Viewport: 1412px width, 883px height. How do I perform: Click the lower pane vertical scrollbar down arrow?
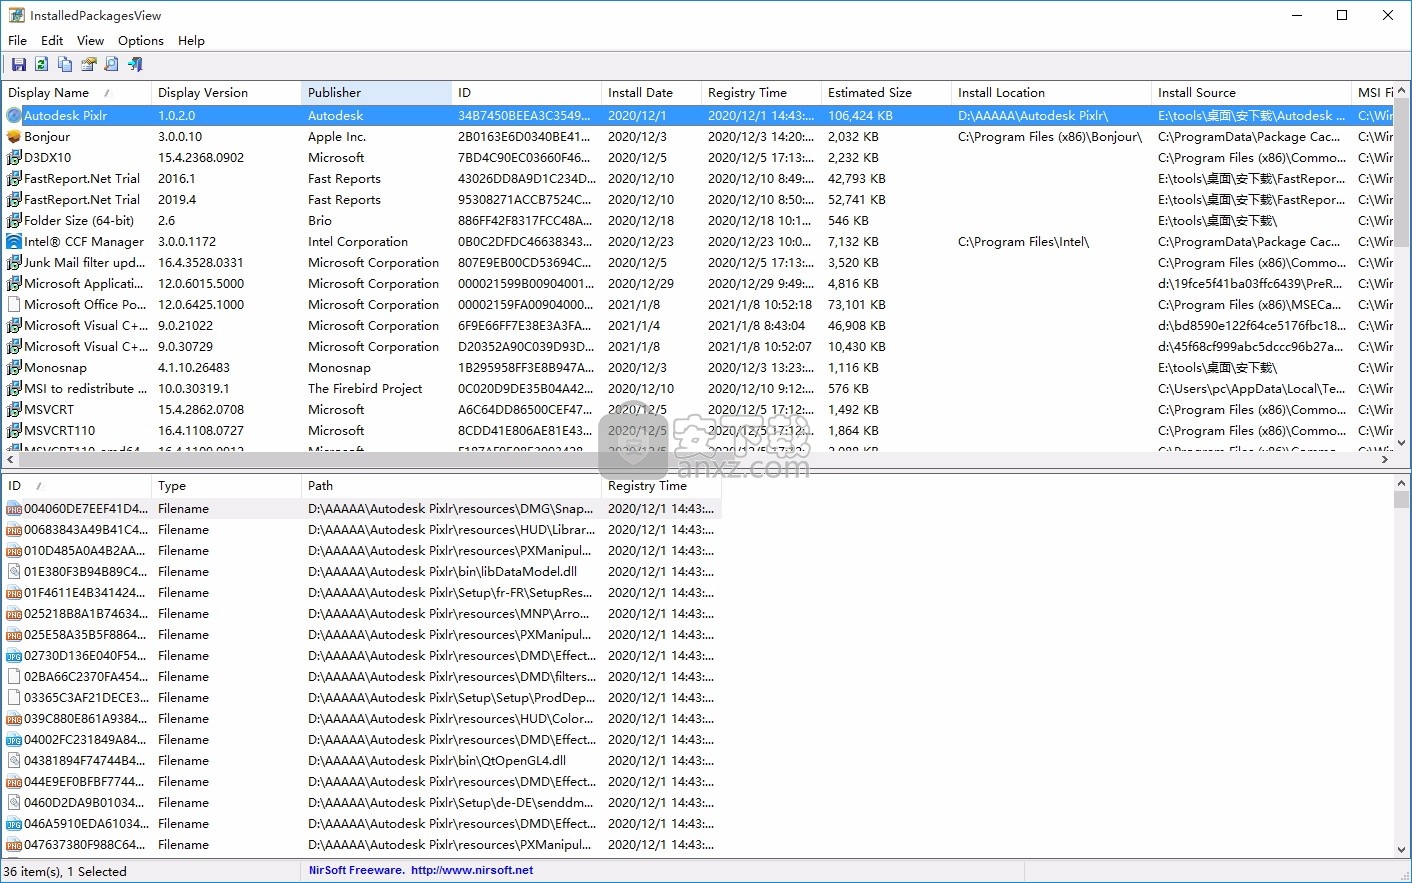(1401, 850)
